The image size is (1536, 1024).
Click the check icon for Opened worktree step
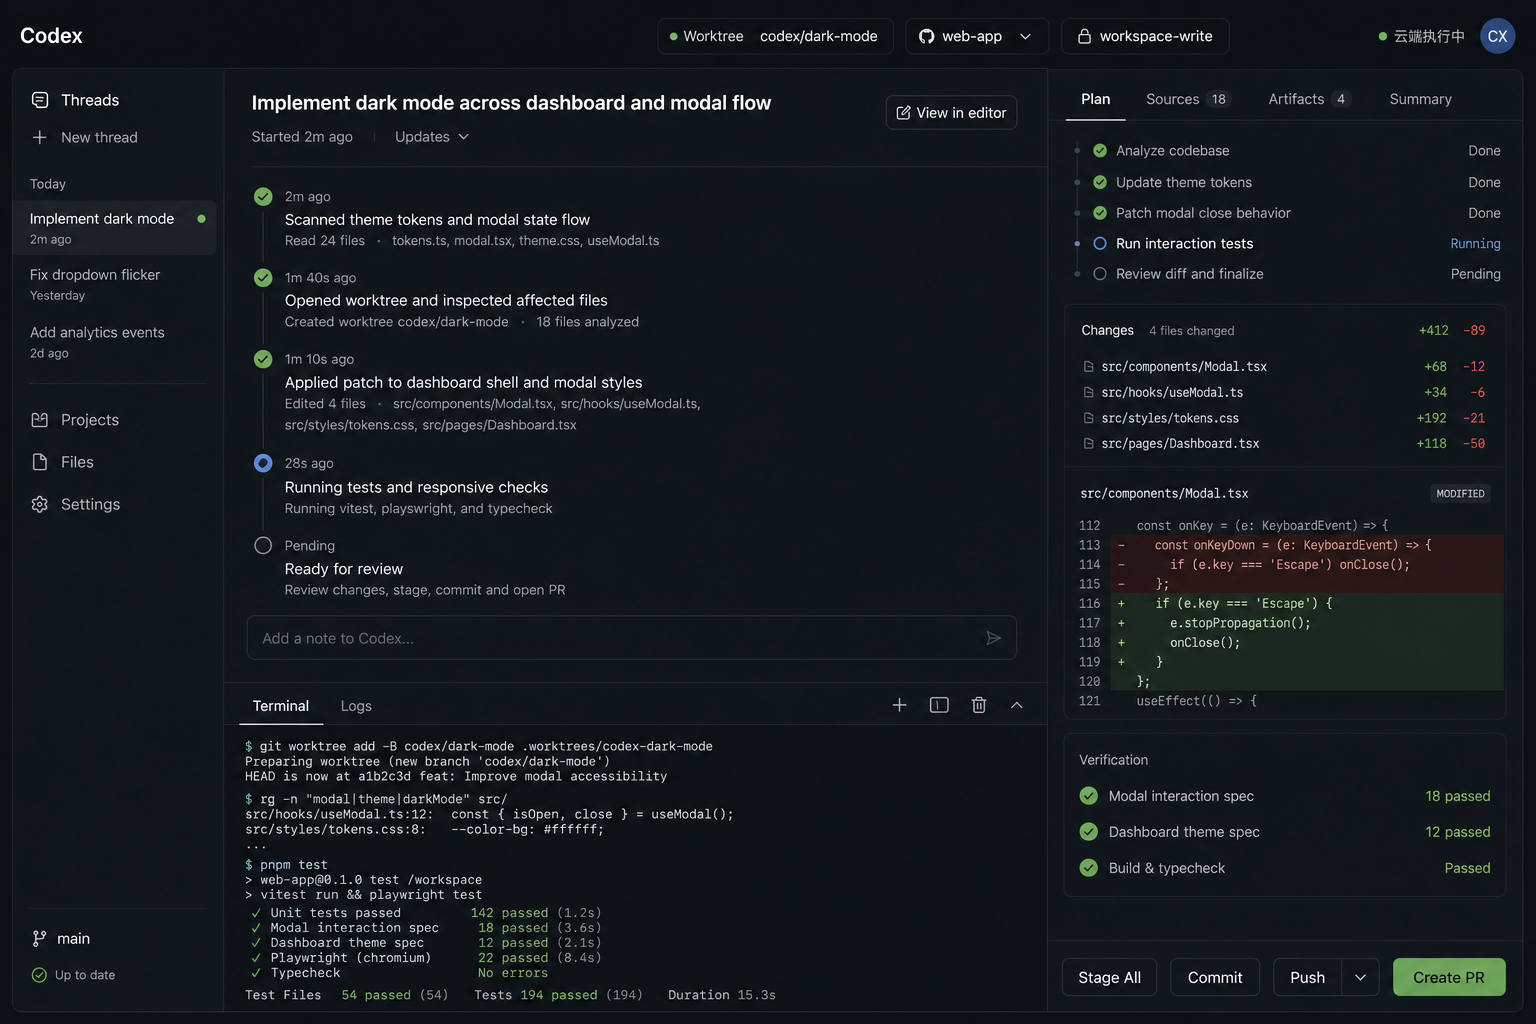pyautogui.click(x=263, y=278)
